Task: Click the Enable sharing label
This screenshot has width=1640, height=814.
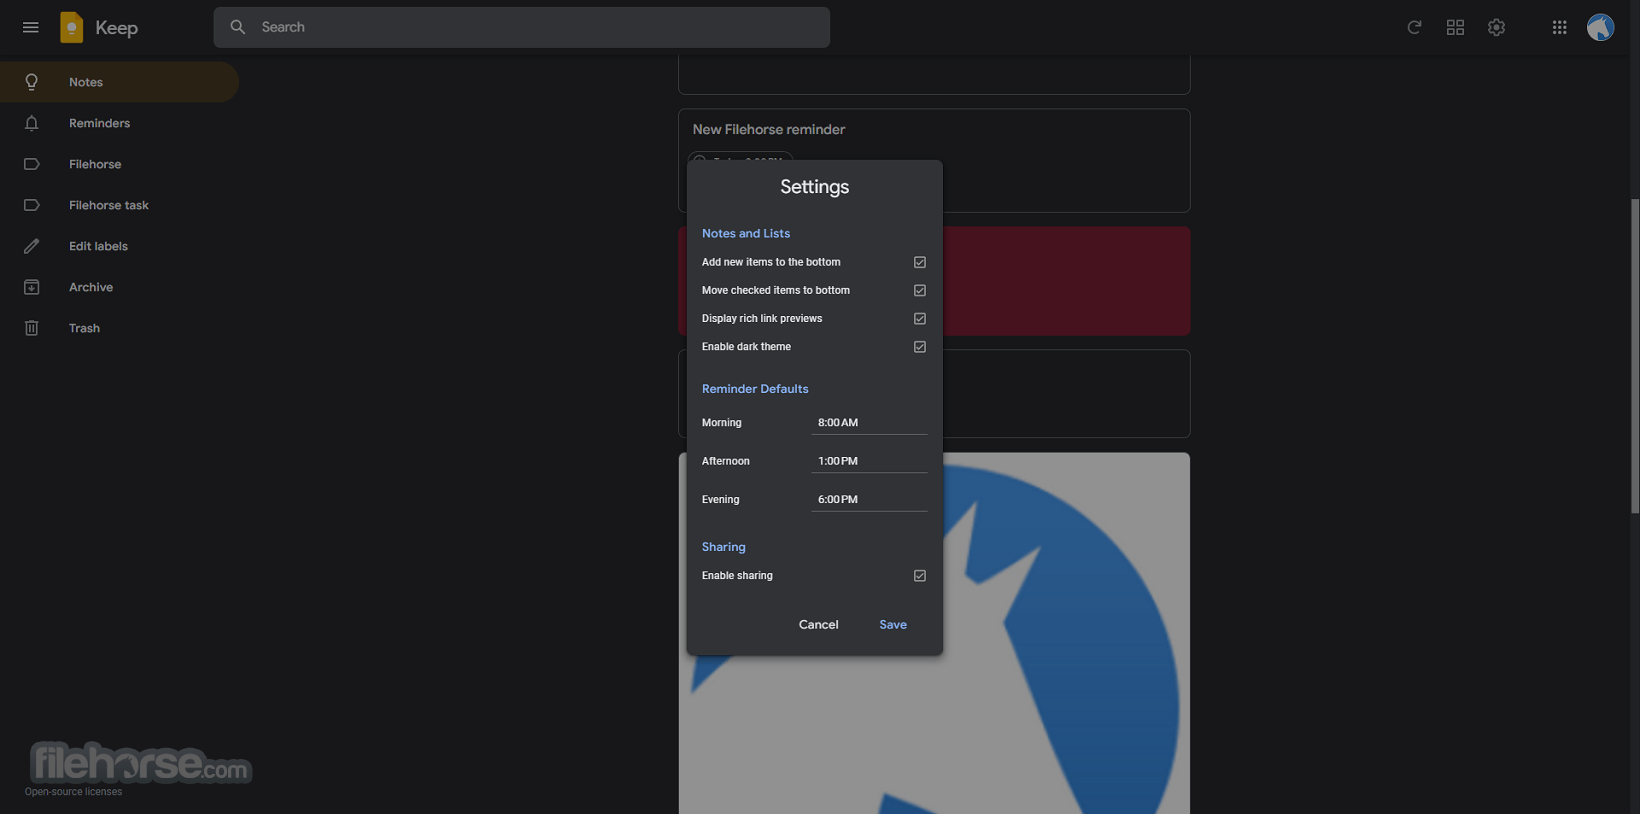Action: point(737,576)
